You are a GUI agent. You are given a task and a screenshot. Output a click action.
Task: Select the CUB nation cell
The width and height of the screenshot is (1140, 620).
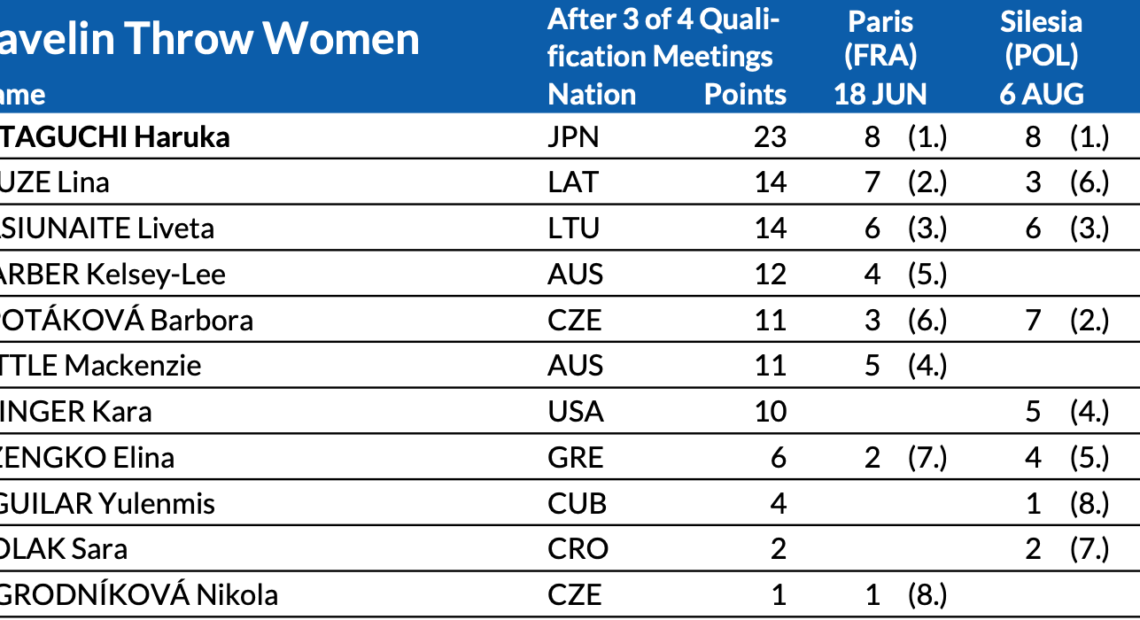(577, 503)
